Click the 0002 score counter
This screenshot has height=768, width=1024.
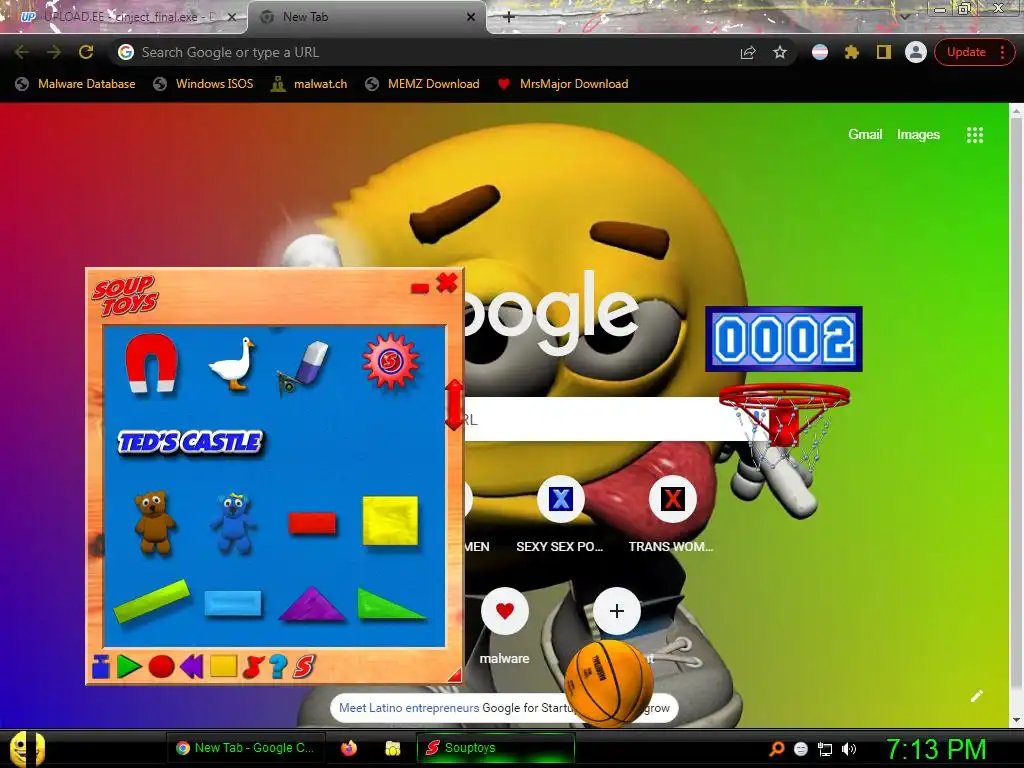[x=784, y=339]
